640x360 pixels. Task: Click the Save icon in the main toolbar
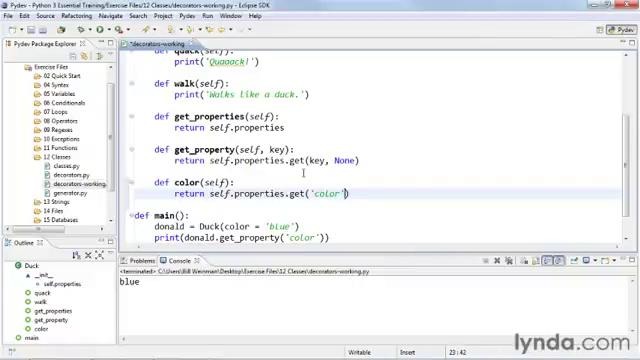31,30
